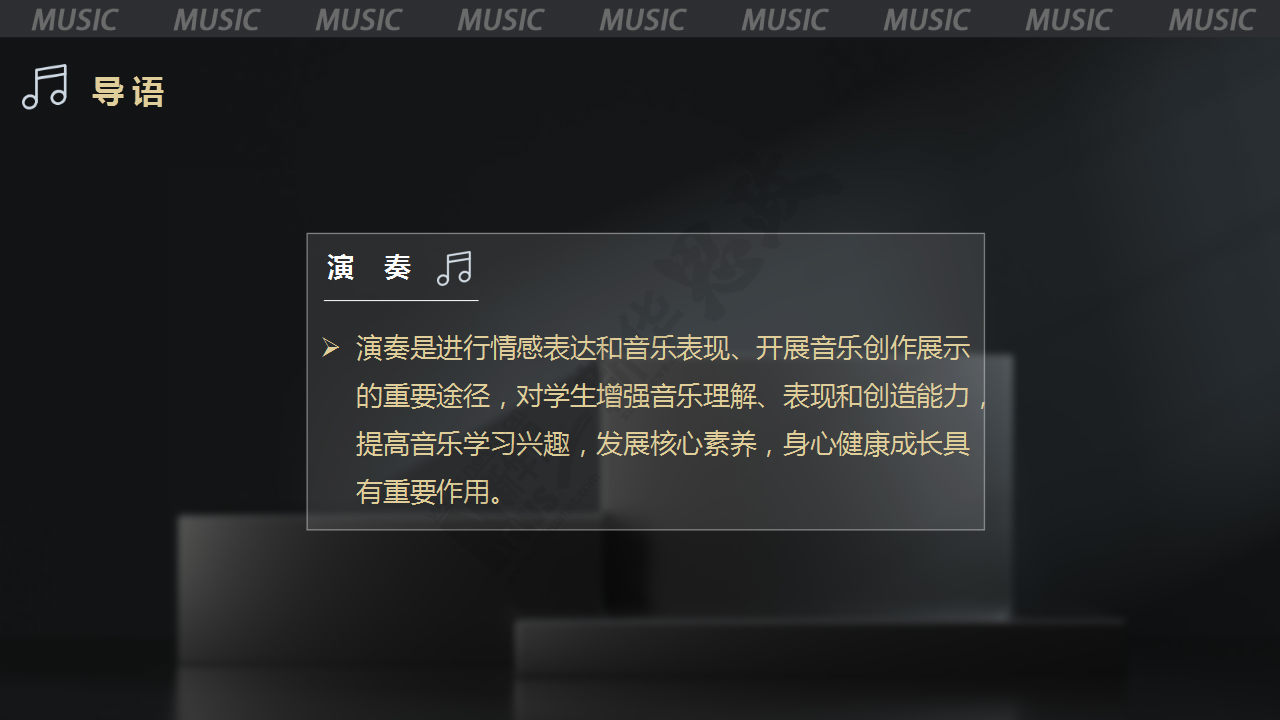The image size is (1280, 720).
Task: Click the phrase 开展音乐创作展示 in first line
Action: click(x=863, y=348)
